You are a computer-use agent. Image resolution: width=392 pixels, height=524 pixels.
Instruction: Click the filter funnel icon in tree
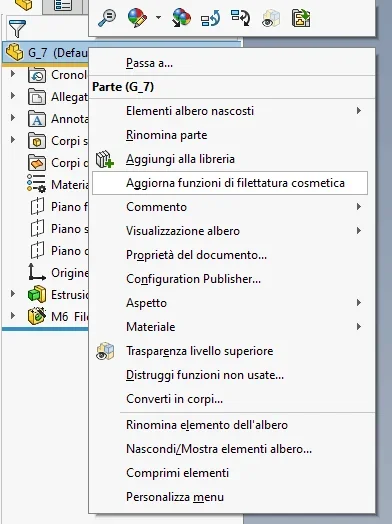17,29
